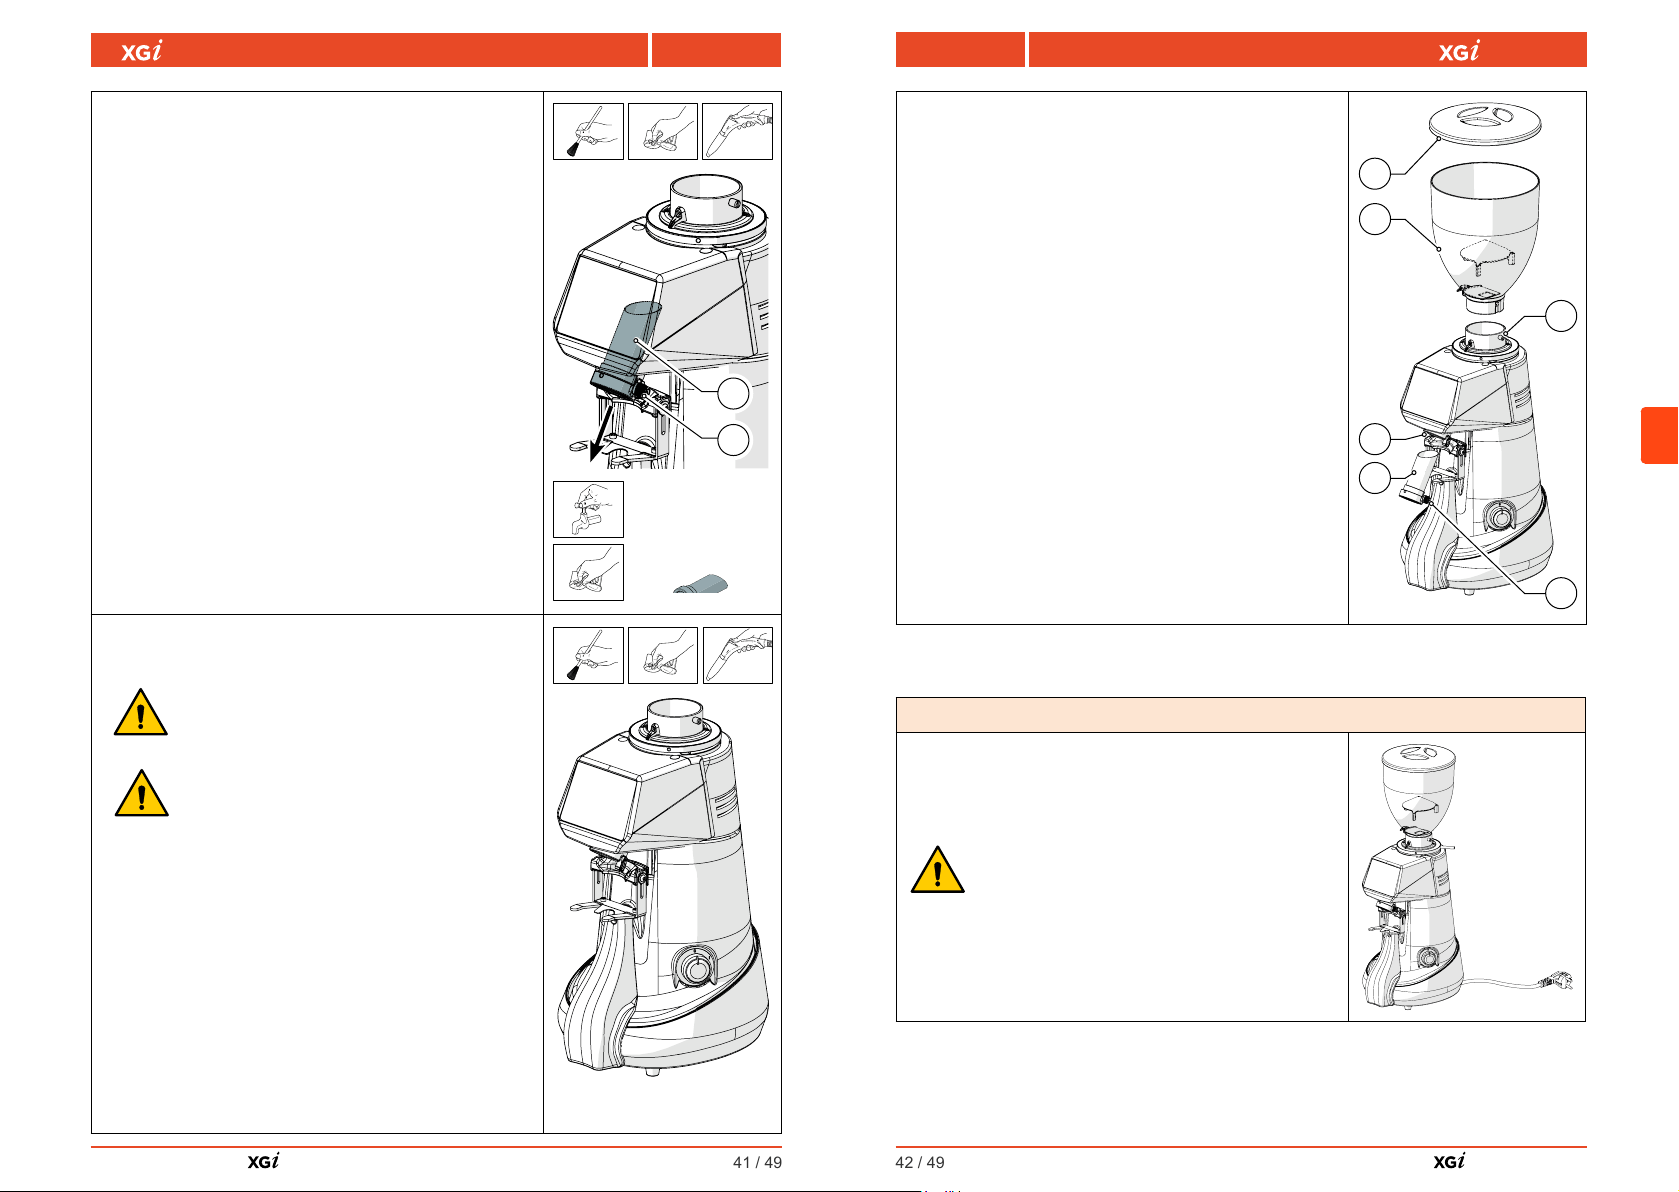The width and height of the screenshot is (1679, 1192).
Task: Select the cloth icon in the lower page 41 section
Action: [x=663, y=655]
